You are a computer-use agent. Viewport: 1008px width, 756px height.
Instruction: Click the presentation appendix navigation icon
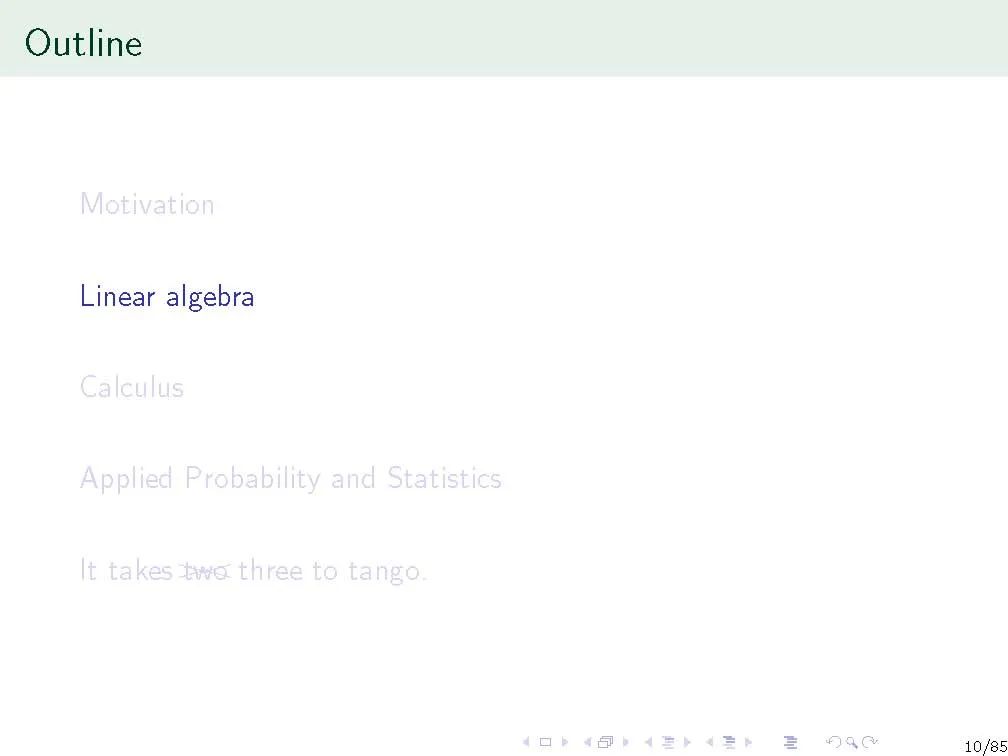pos(790,743)
